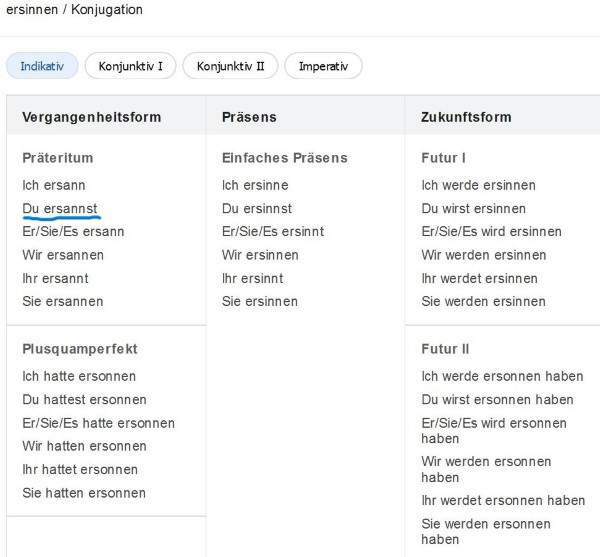This screenshot has width=600, height=557.
Task: Select the Einfaches Präsens heading
Action: click(x=285, y=158)
